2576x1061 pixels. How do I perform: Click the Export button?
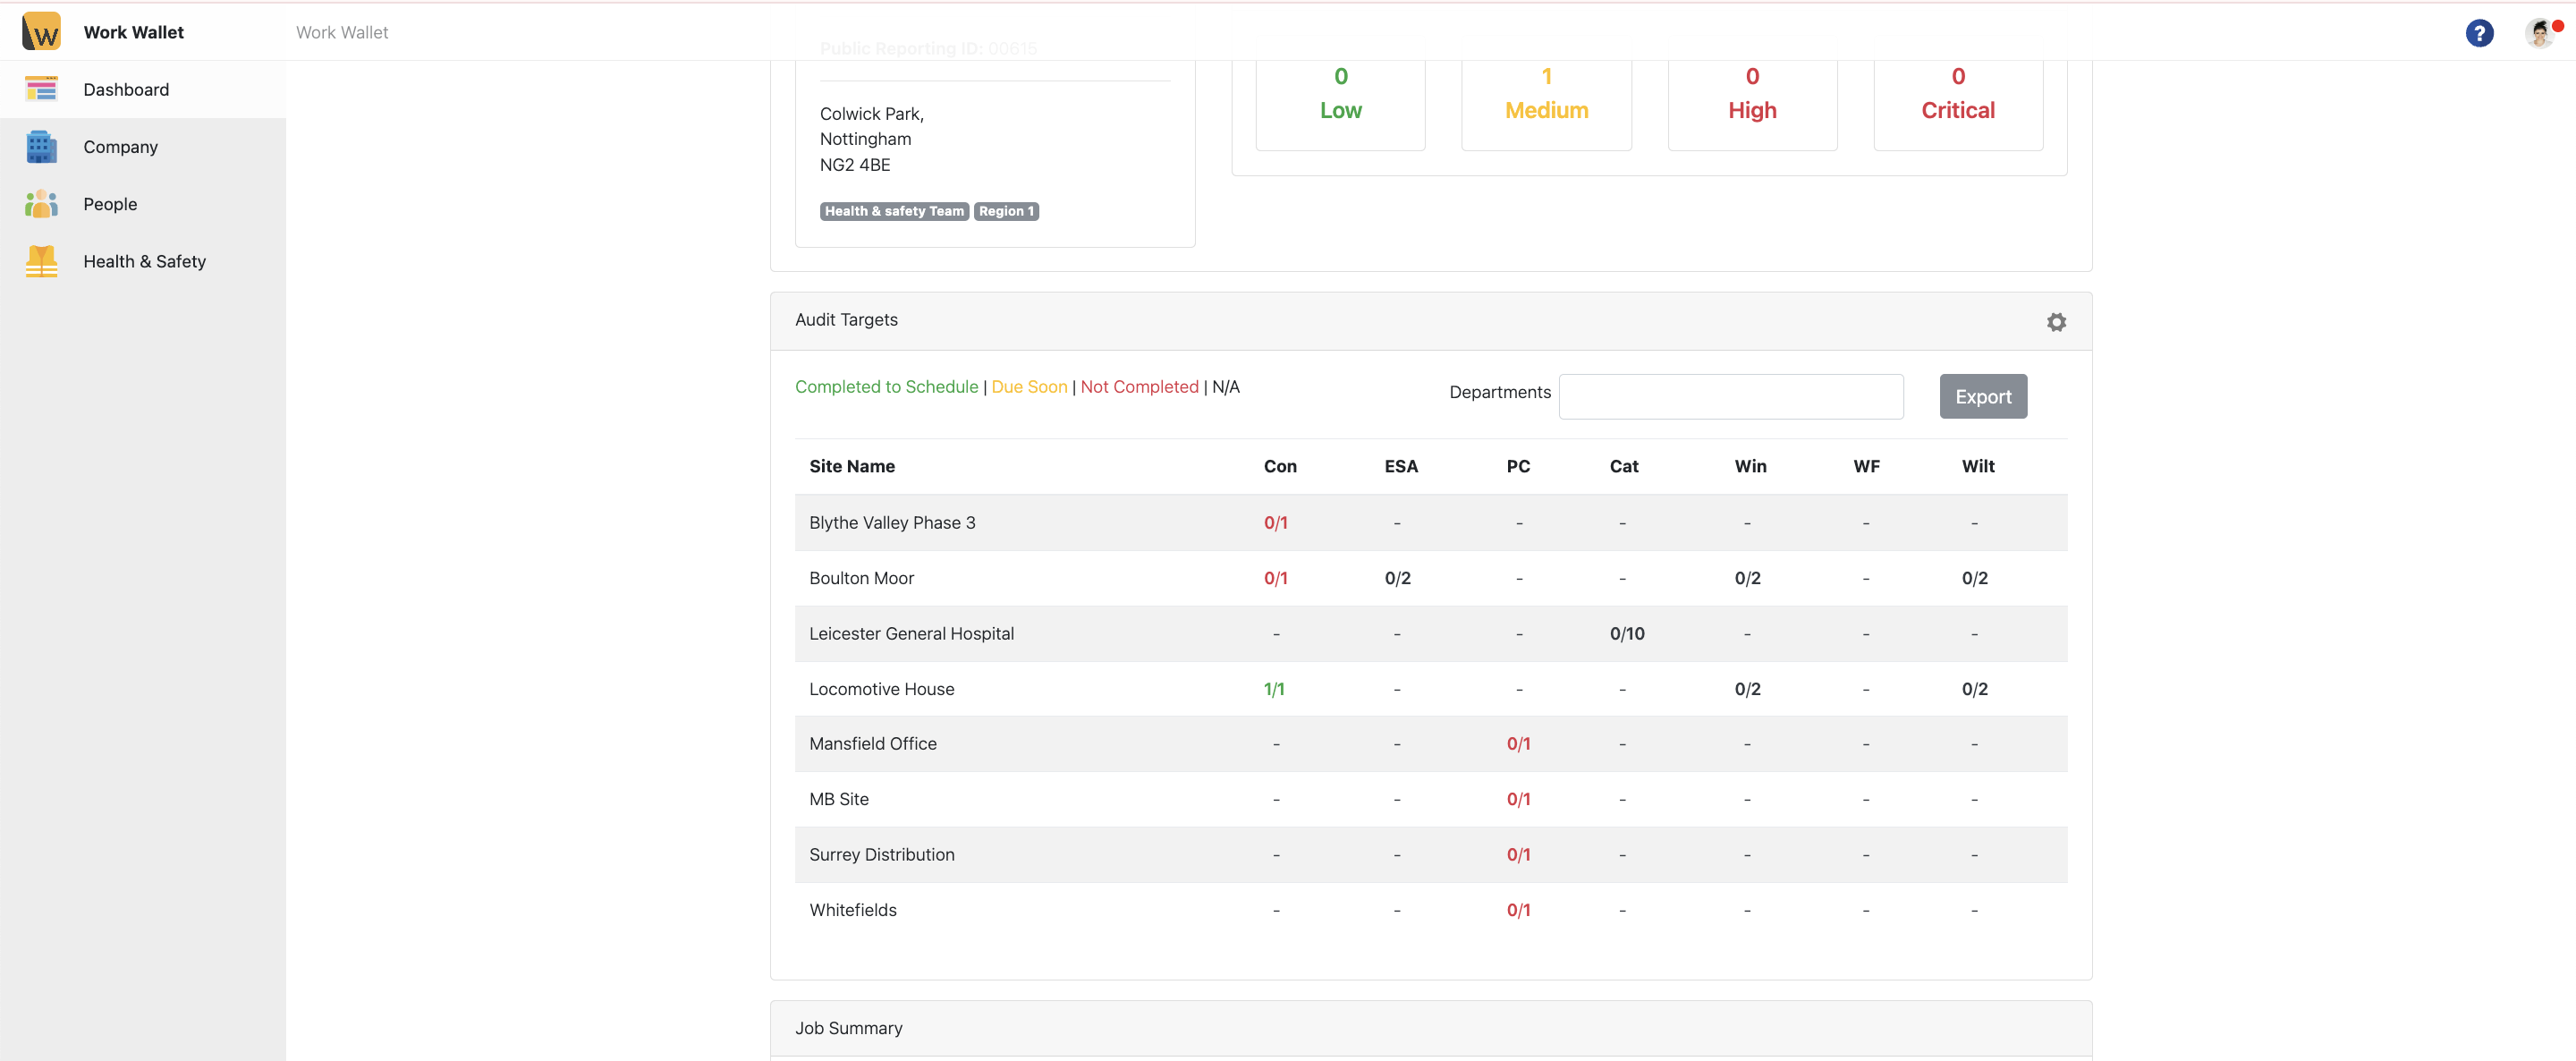click(1982, 396)
